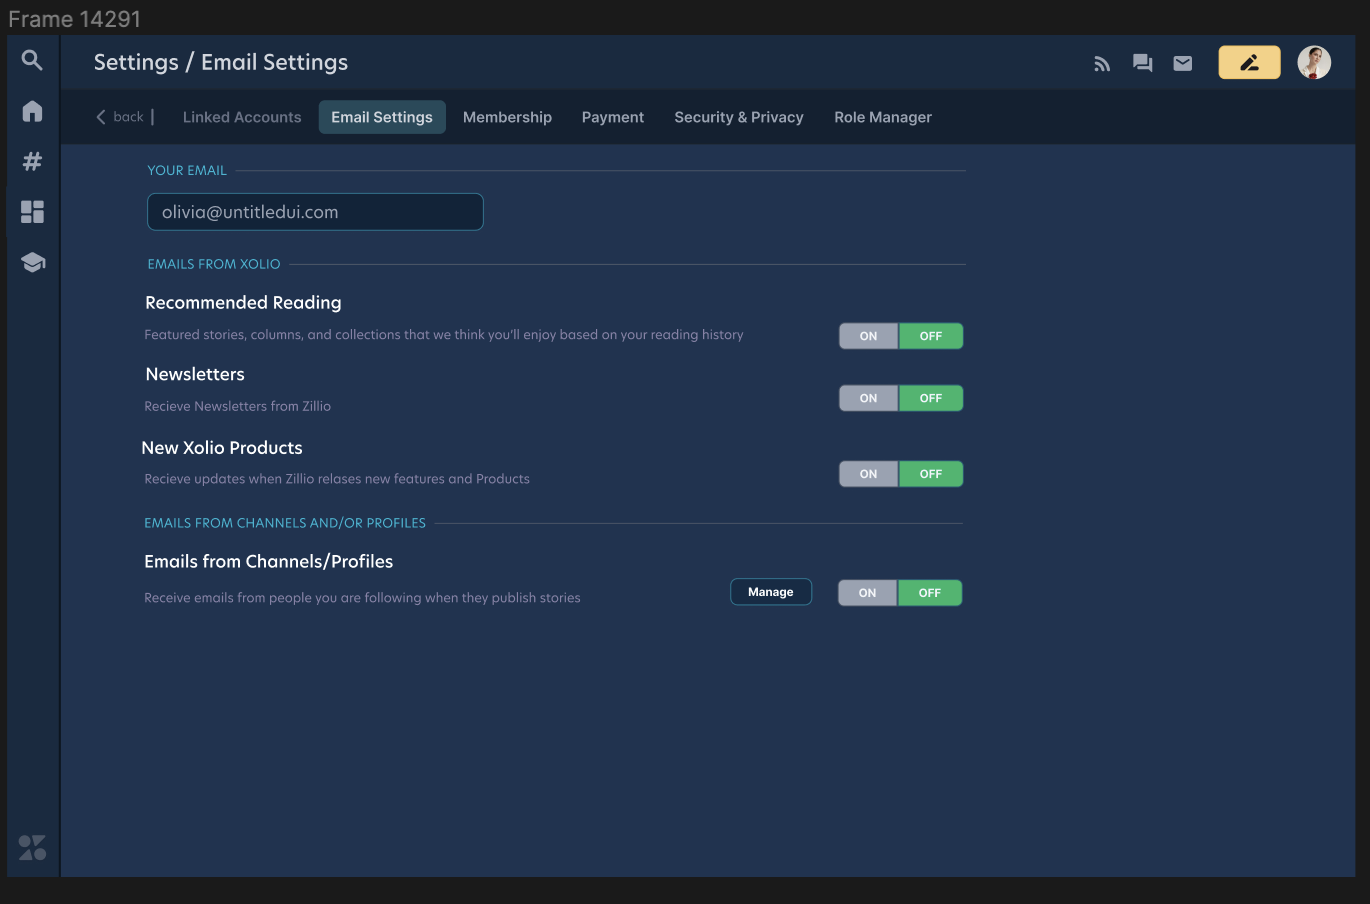Viewport: 1370px width, 904px height.
Task: Click the search magnifier icon in sidebar
Action: tap(32, 61)
